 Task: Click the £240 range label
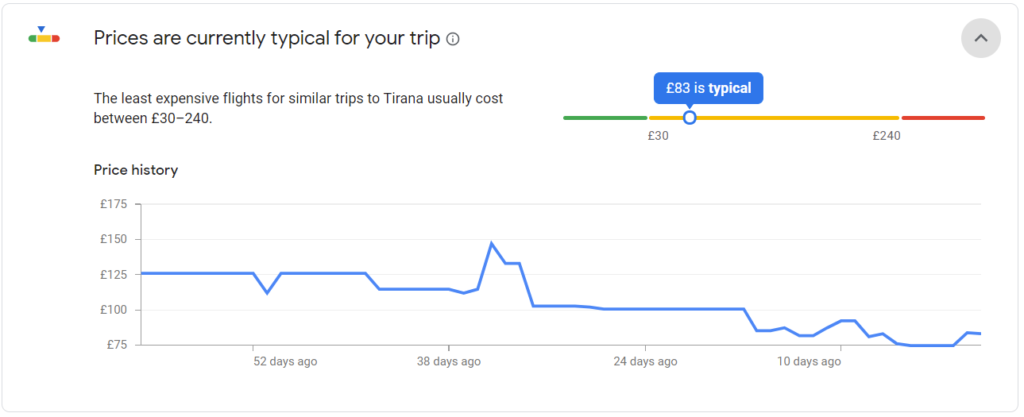pos(886,136)
